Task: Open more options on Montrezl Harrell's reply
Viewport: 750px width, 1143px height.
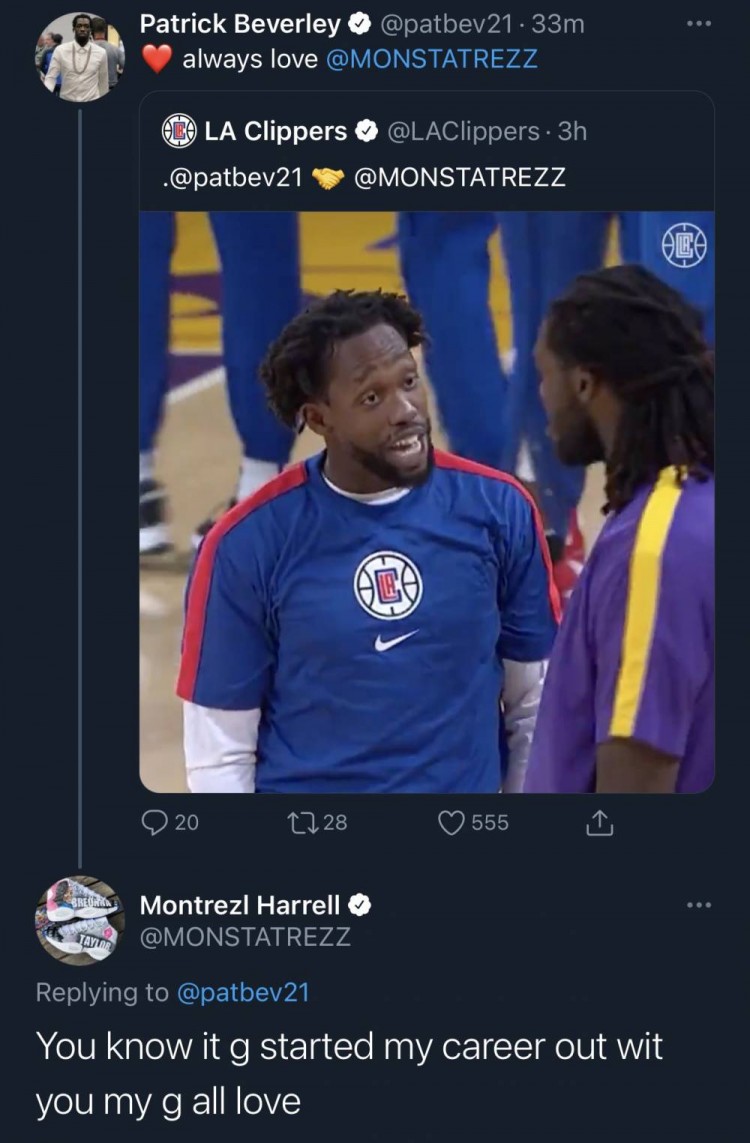Action: click(700, 906)
